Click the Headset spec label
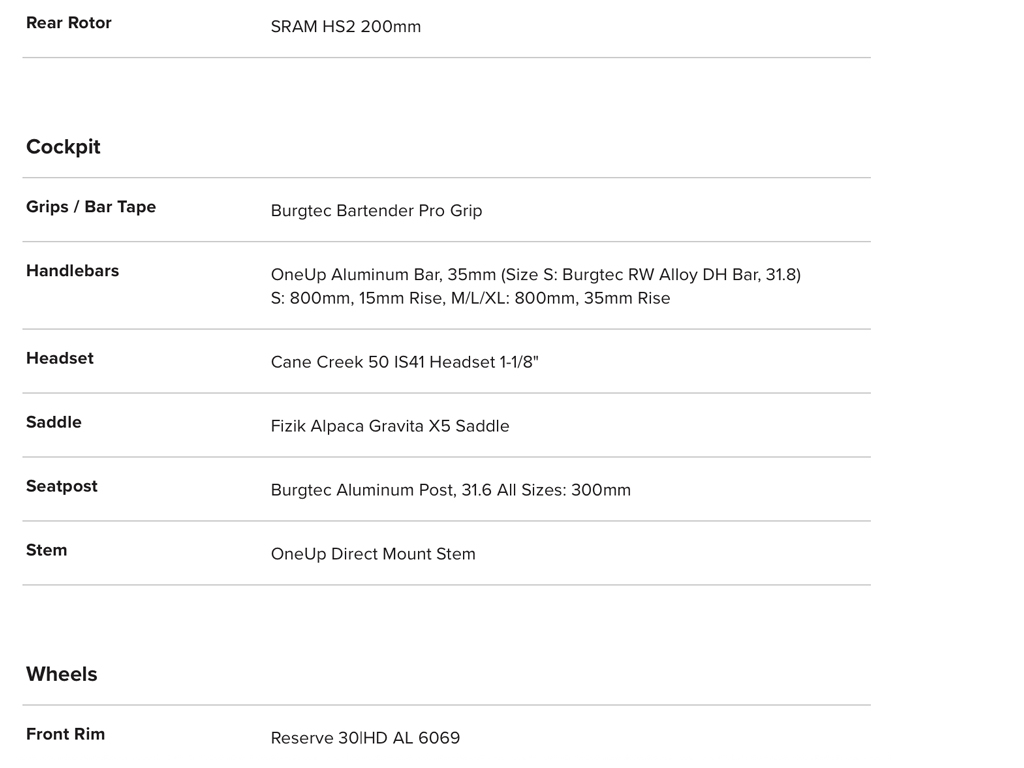The width and height of the screenshot is (1024, 768). tap(60, 359)
